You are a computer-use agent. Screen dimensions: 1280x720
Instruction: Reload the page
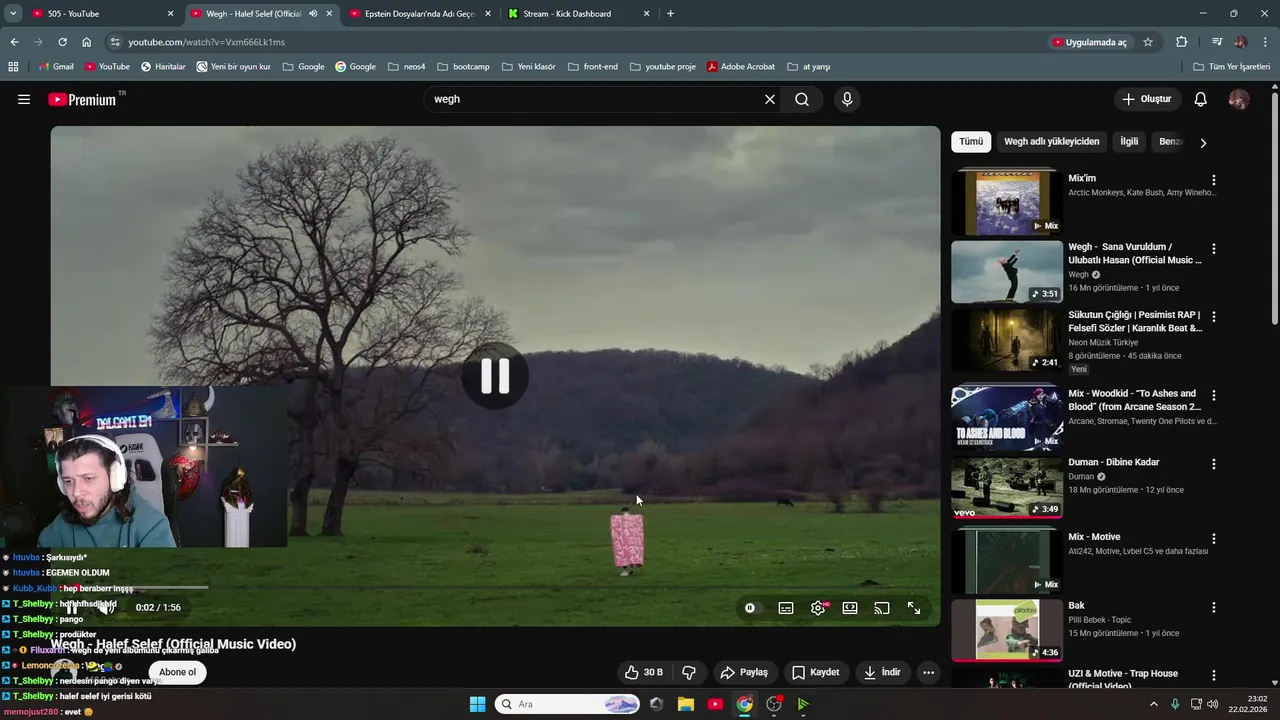coord(62,42)
